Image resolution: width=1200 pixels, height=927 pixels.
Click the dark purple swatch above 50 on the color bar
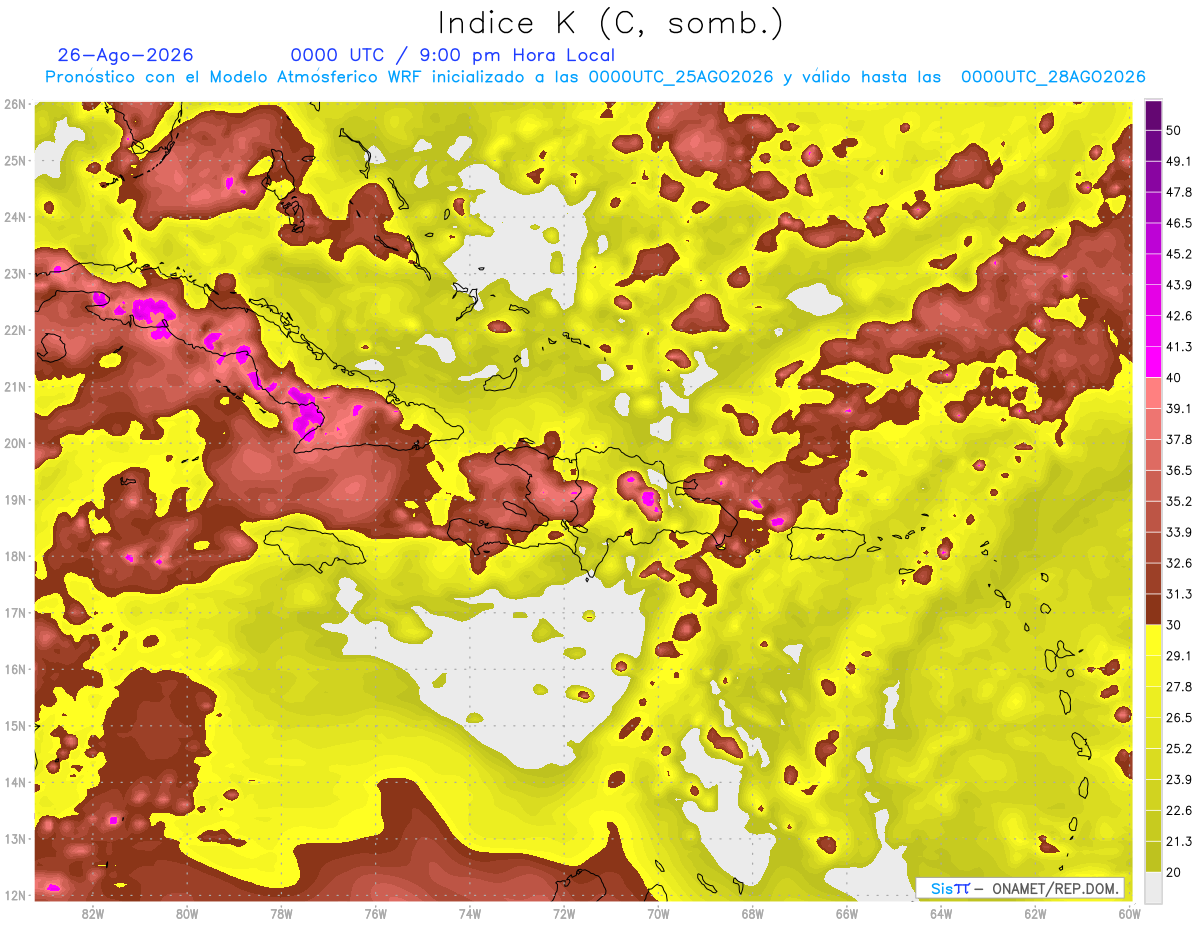point(1153,115)
